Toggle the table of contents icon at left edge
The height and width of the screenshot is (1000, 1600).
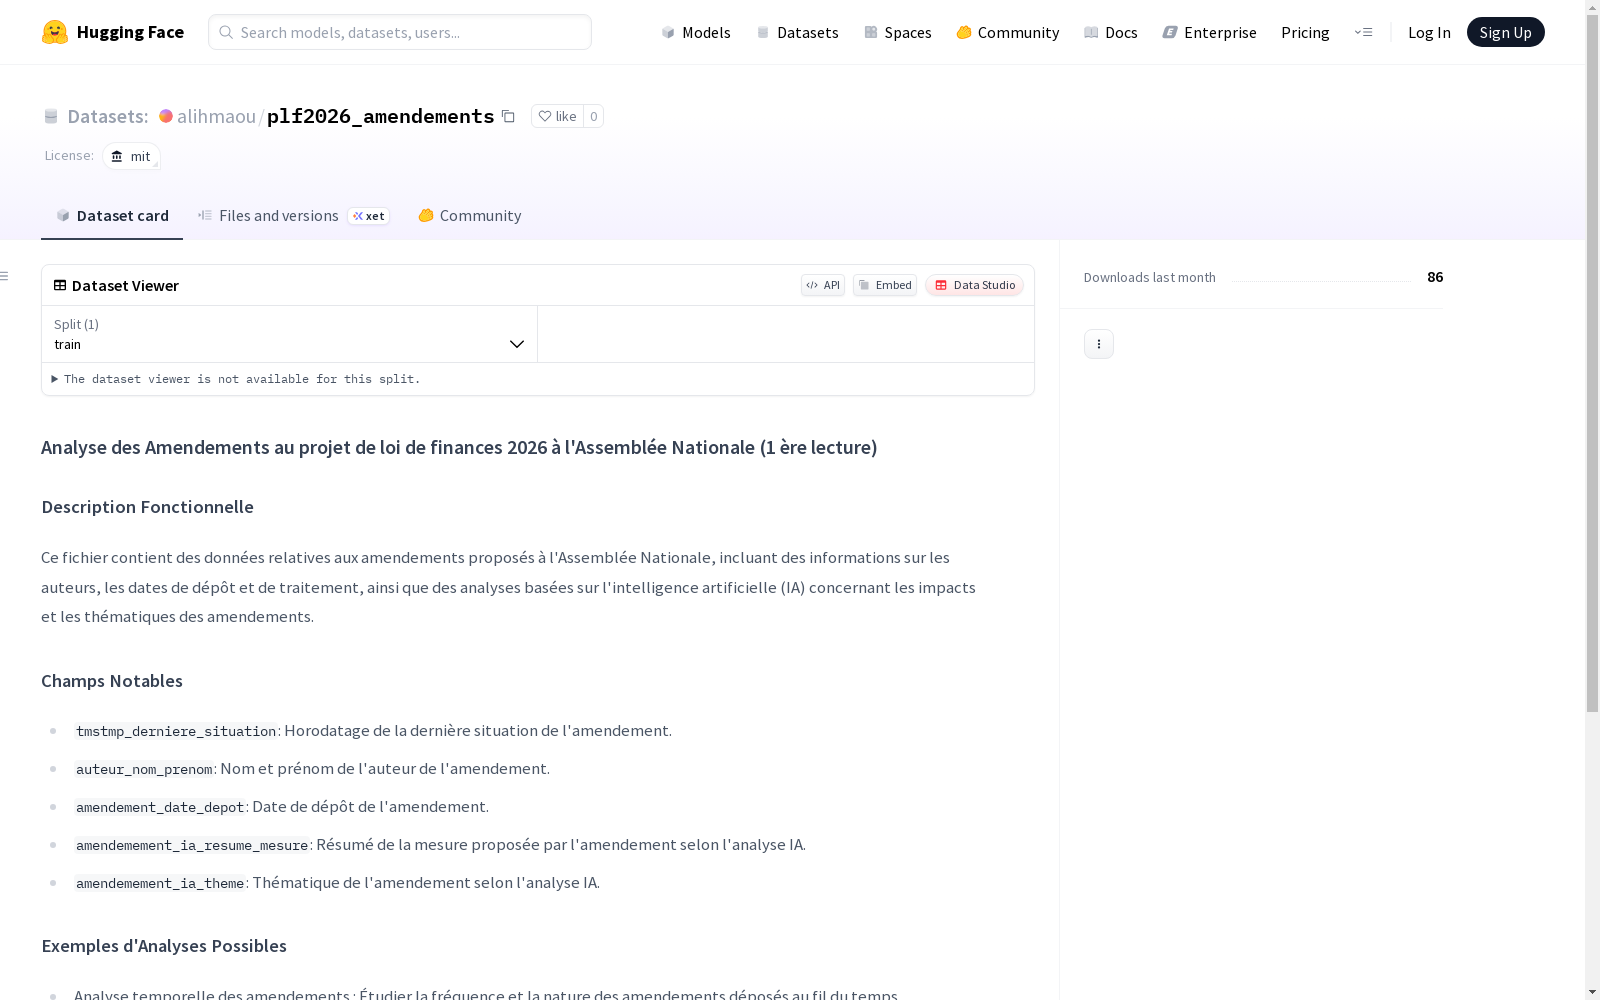point(5,276)
